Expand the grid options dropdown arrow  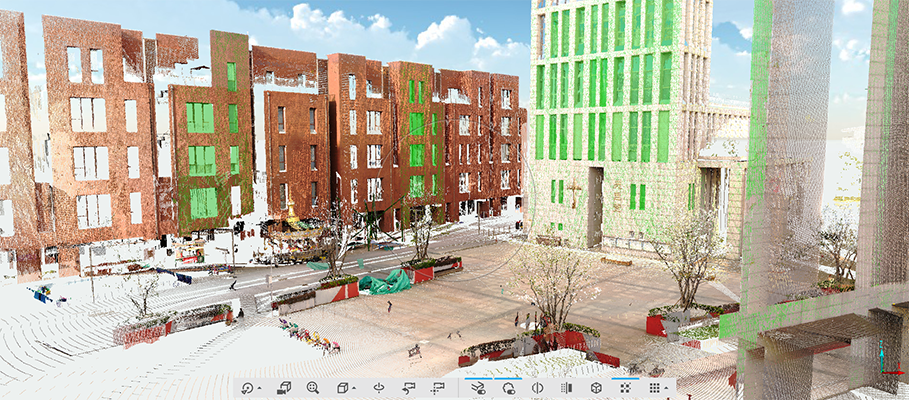[667, 389]
